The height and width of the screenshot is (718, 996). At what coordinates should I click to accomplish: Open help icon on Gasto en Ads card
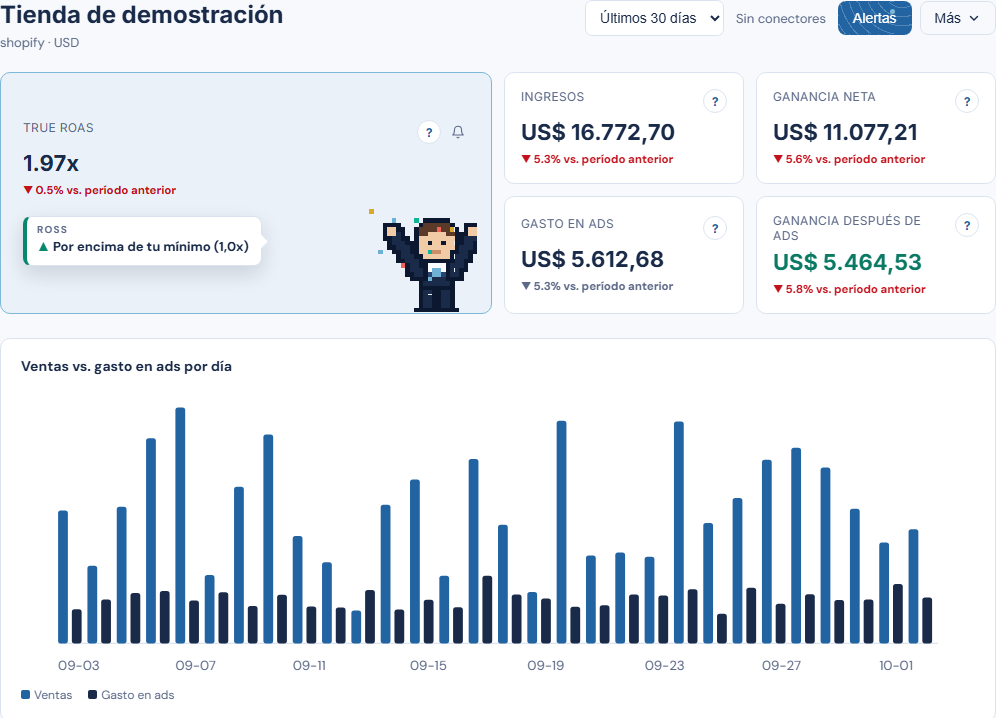(x=715, y=228)
